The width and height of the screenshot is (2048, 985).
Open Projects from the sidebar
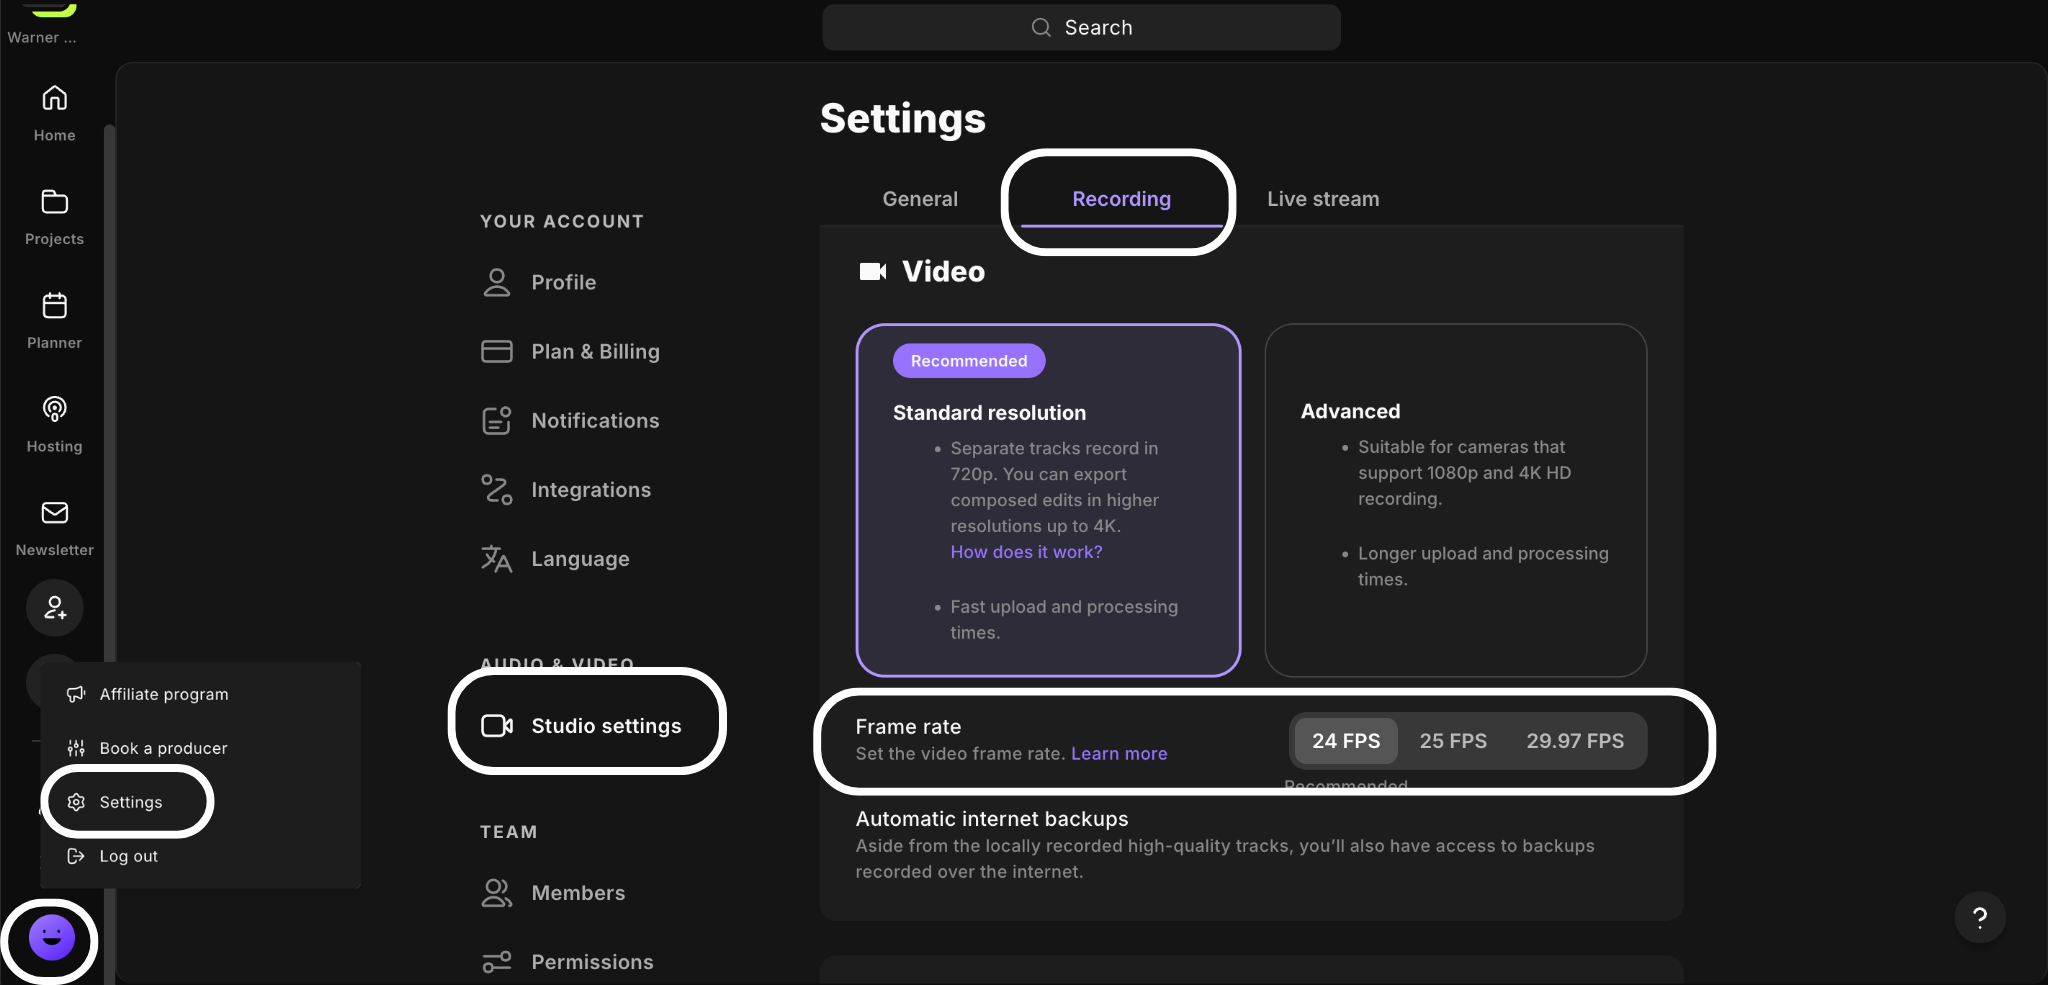(54, 217)
